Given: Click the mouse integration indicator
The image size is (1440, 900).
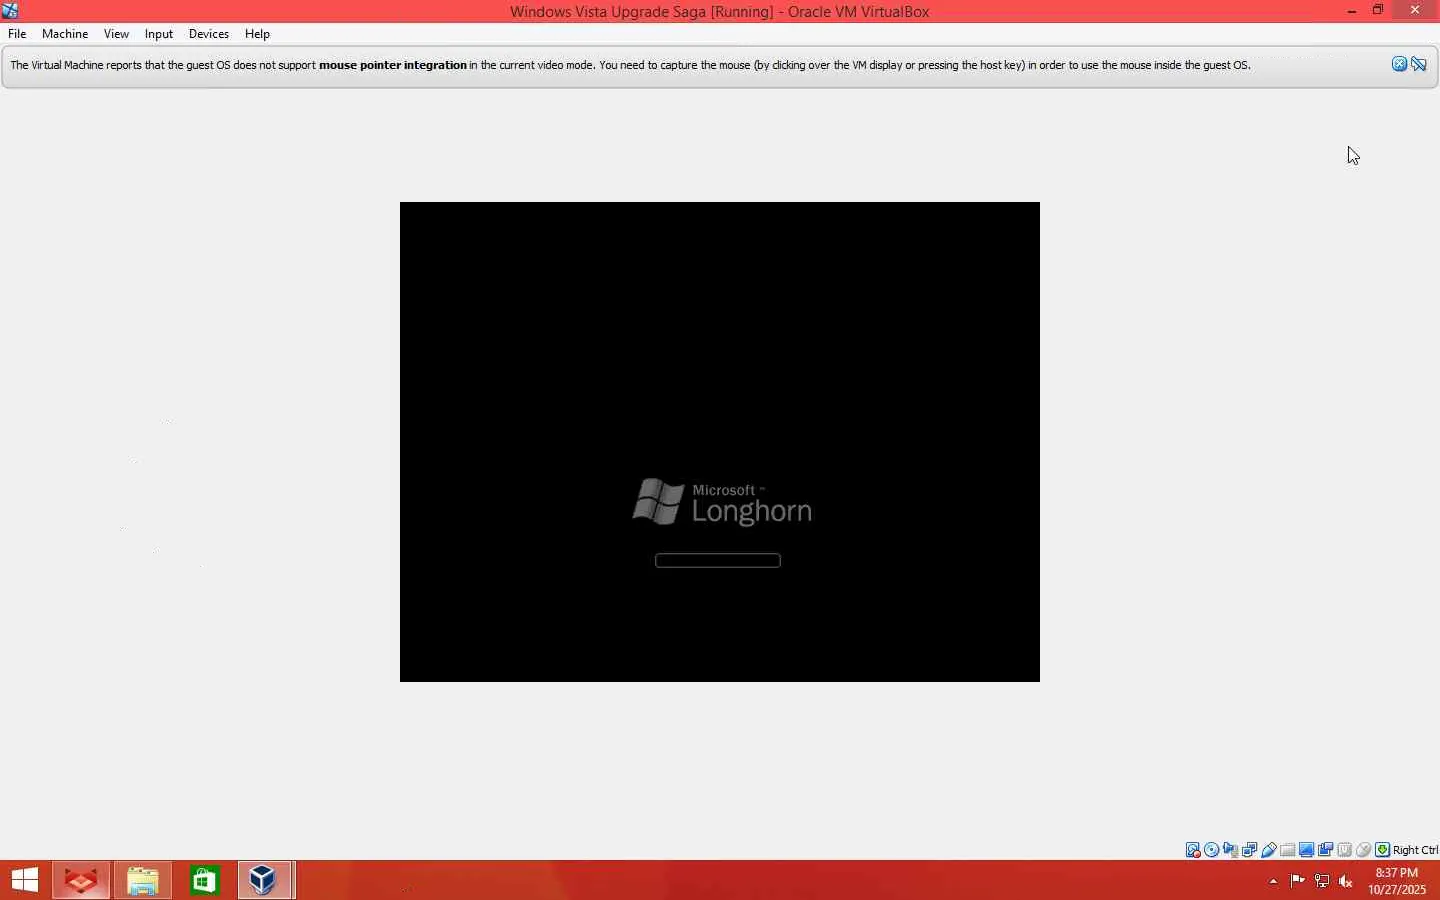Looking at the screenshot, I should pyautogui.click(x=1364, y=850).
